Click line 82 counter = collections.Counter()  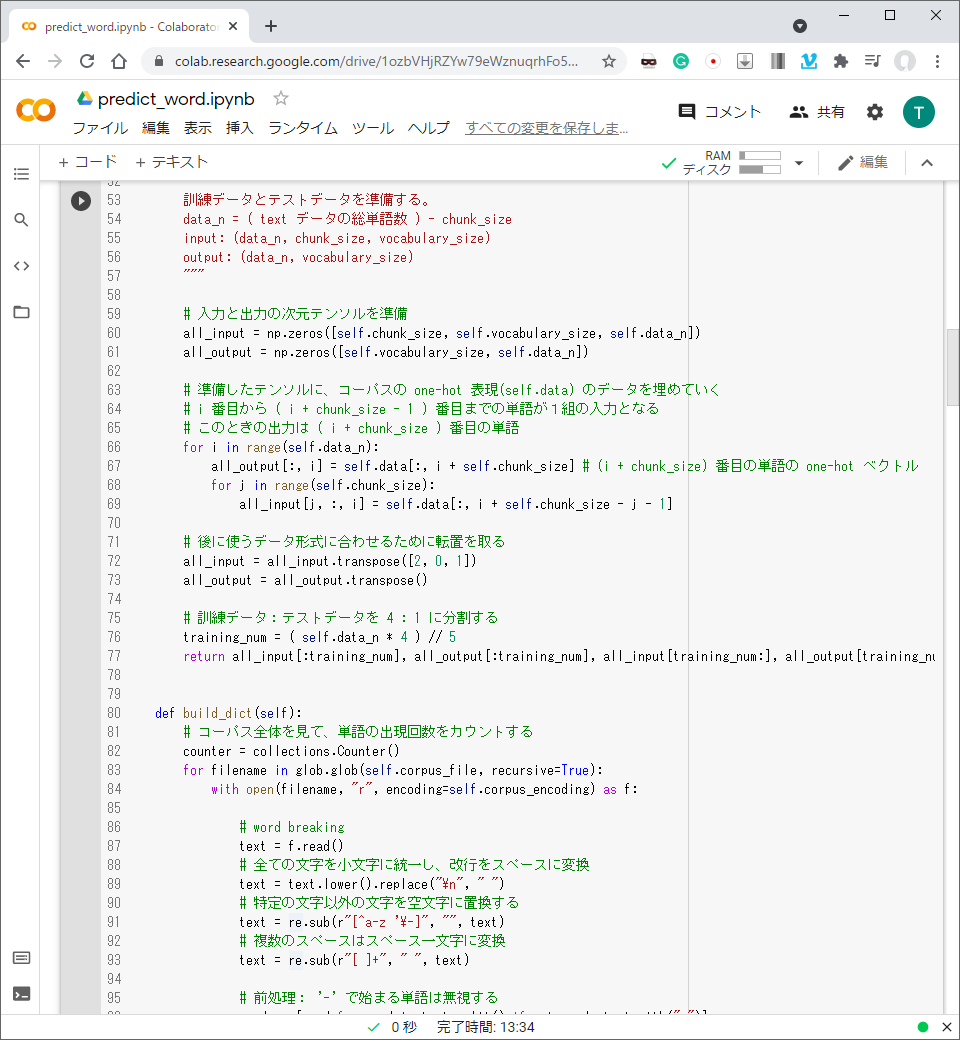(291, 751)
